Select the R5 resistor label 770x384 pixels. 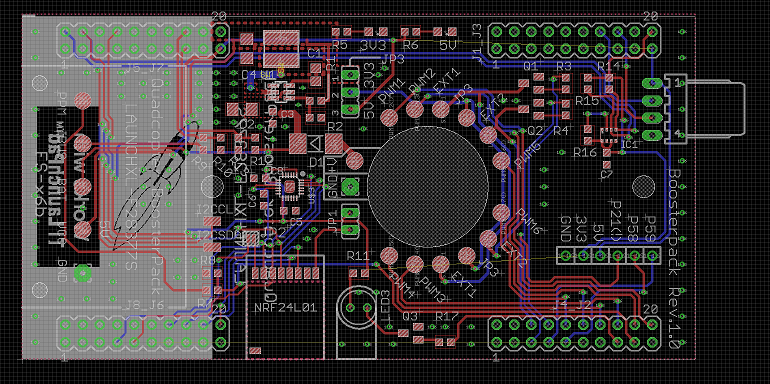(x=340, y=45)
